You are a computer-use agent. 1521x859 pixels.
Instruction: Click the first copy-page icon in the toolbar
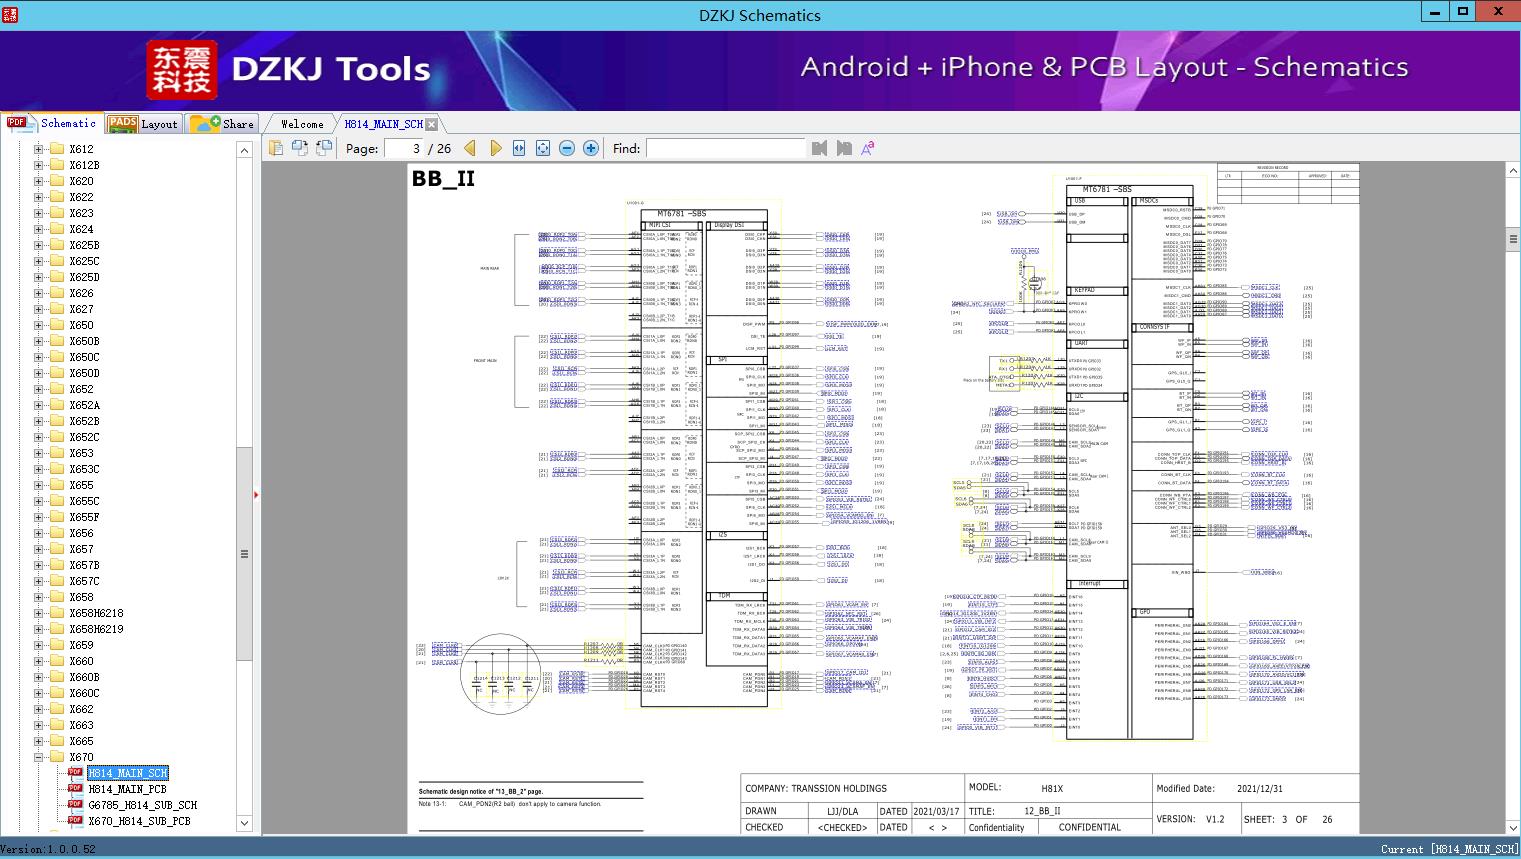(x=276, y=148)
